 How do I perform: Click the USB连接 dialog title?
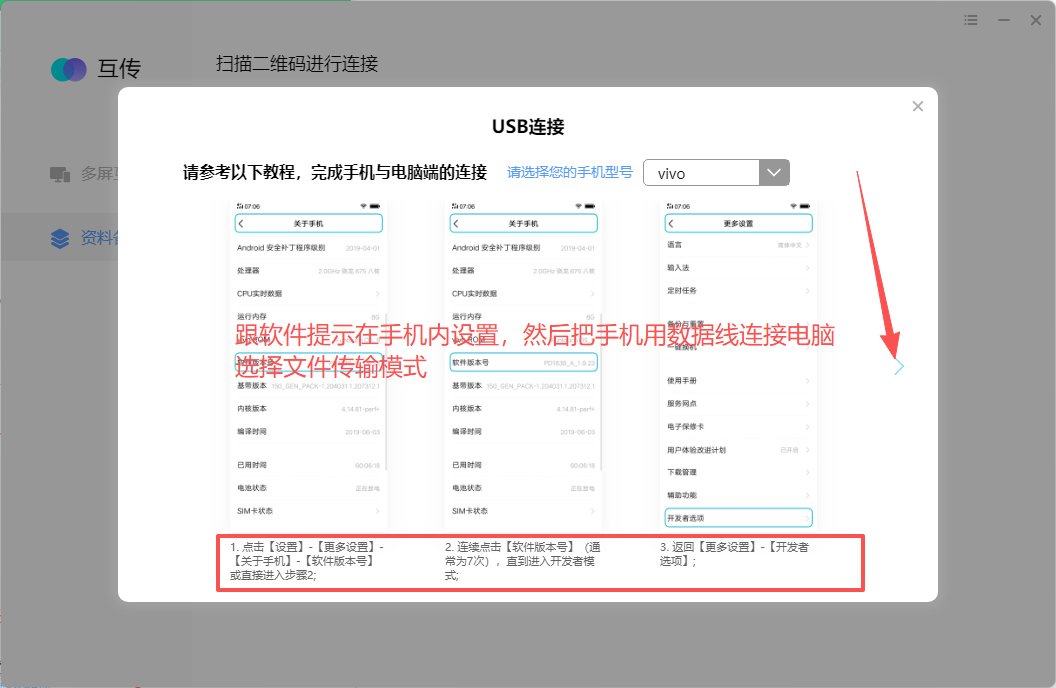(528, 127)
